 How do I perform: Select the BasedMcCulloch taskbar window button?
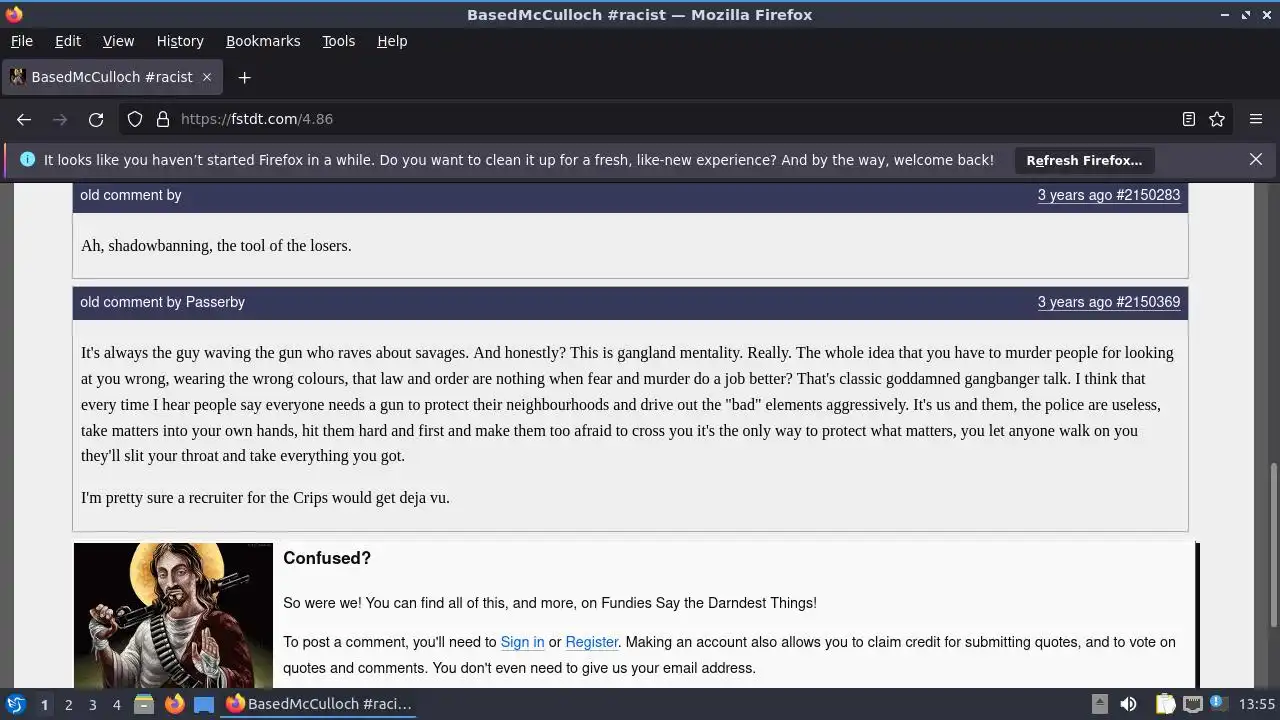pyautogui.click(x=318, y=704)
